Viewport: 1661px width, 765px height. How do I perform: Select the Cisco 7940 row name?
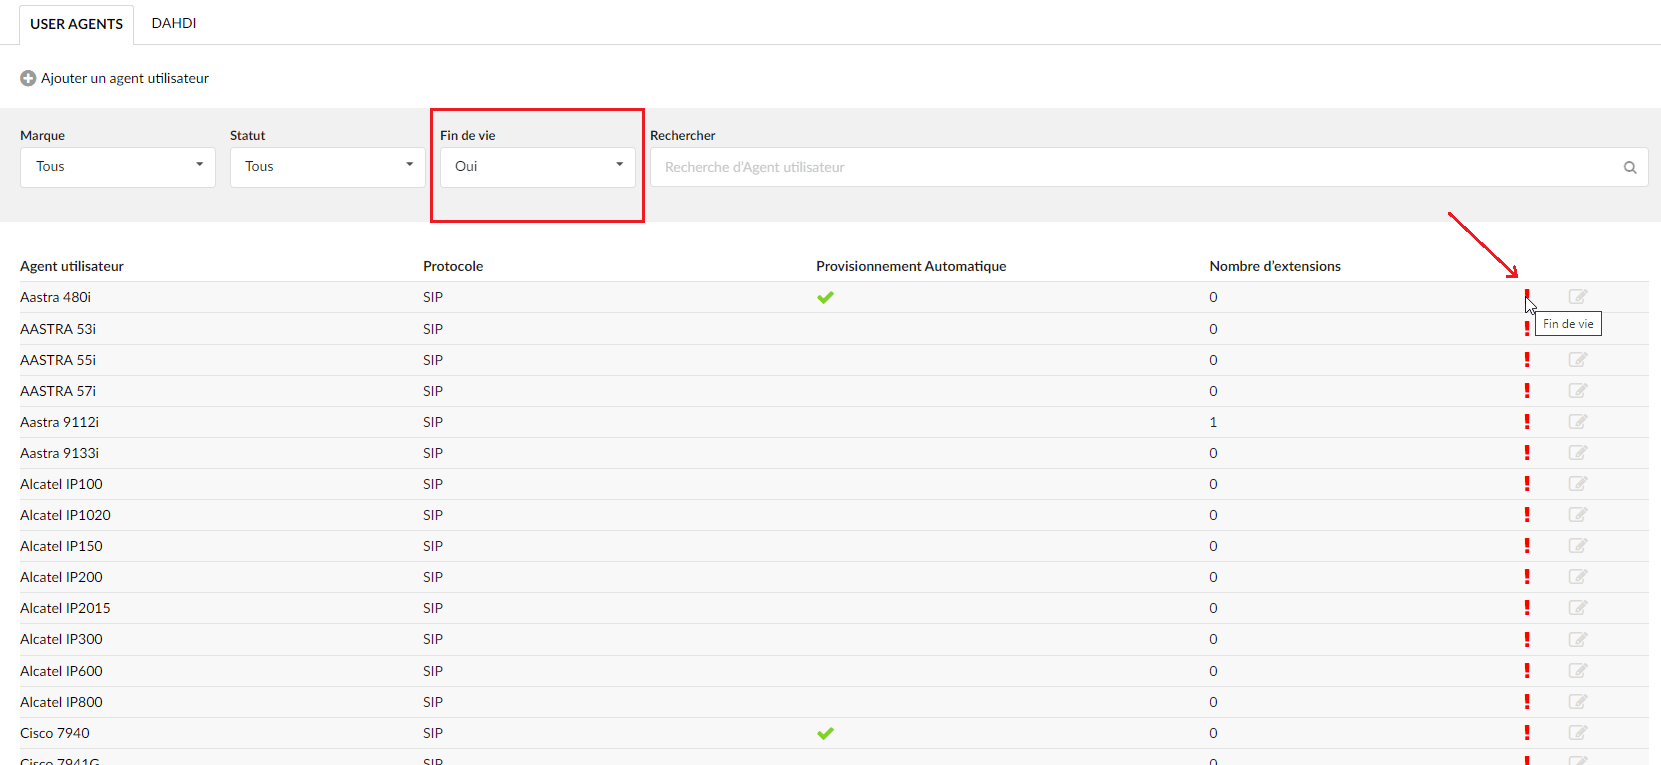[x=55, y=733]
